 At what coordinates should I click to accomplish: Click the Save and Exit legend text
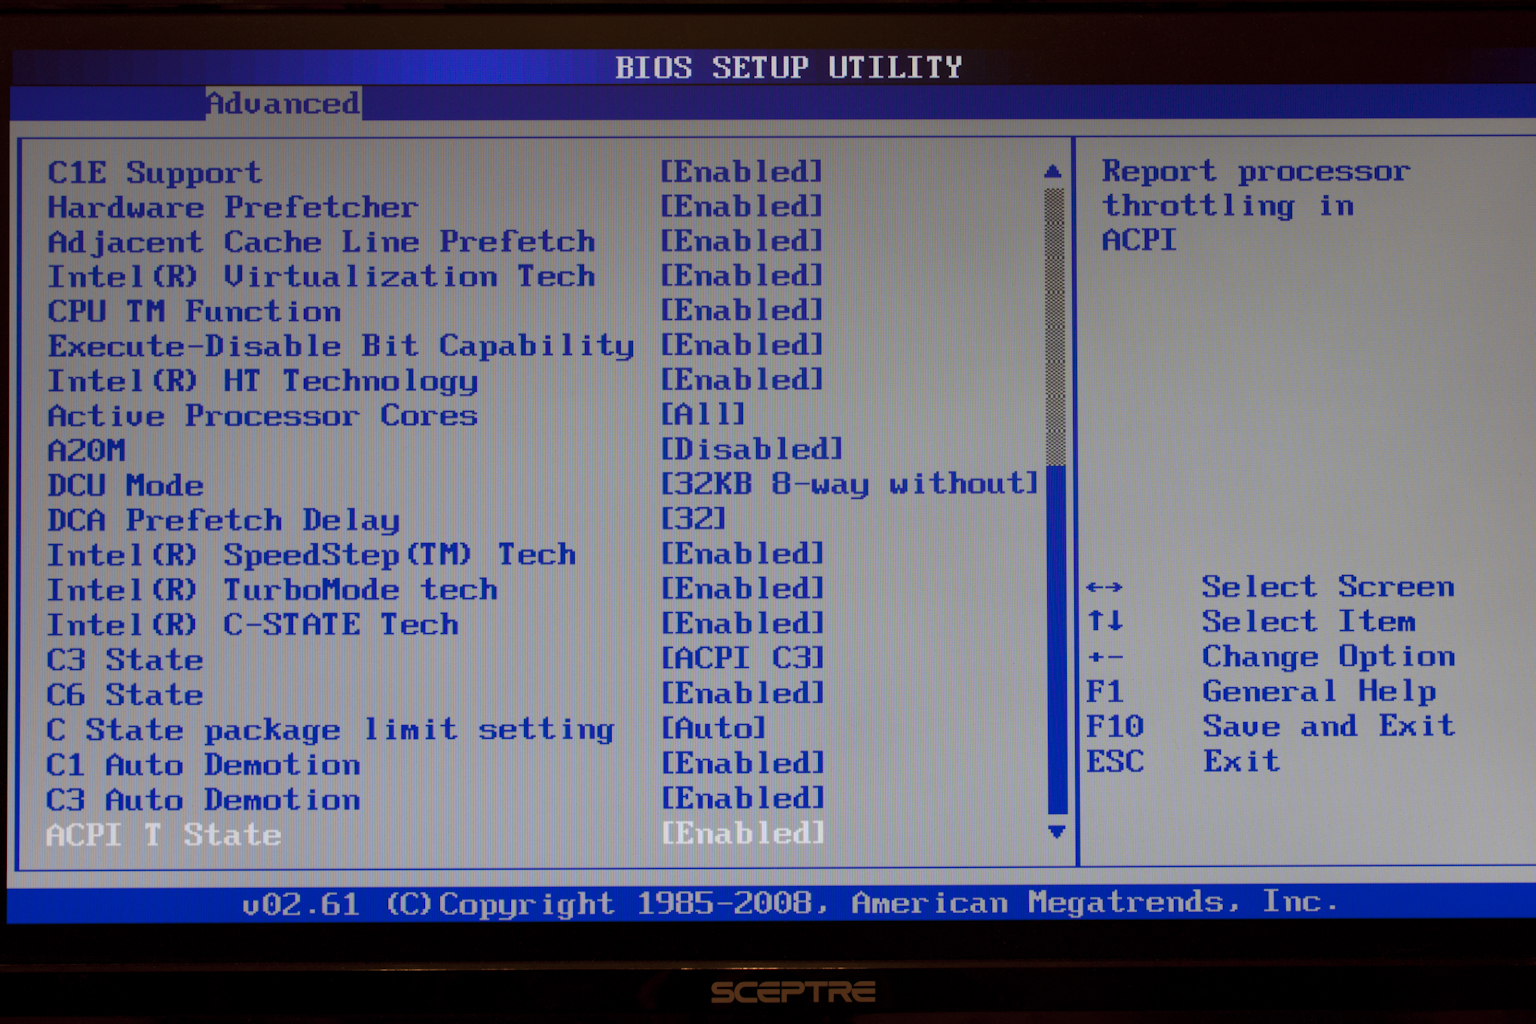click(1328, 726)
